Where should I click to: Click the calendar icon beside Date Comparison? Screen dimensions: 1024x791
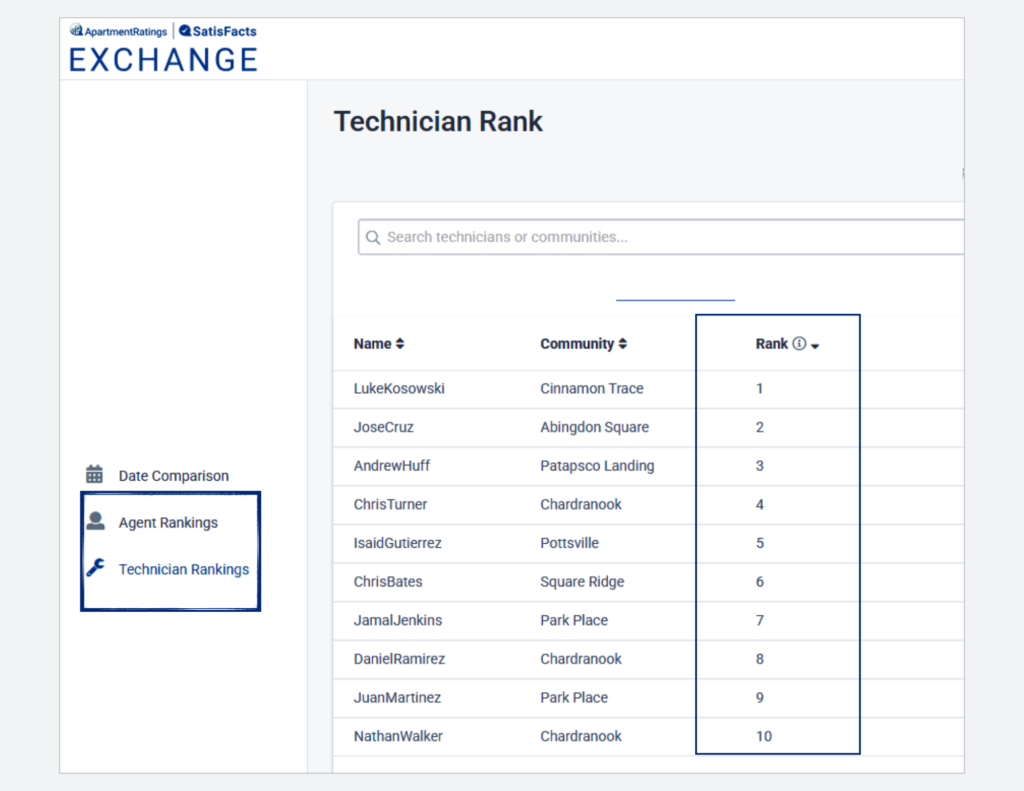(95, 475)
